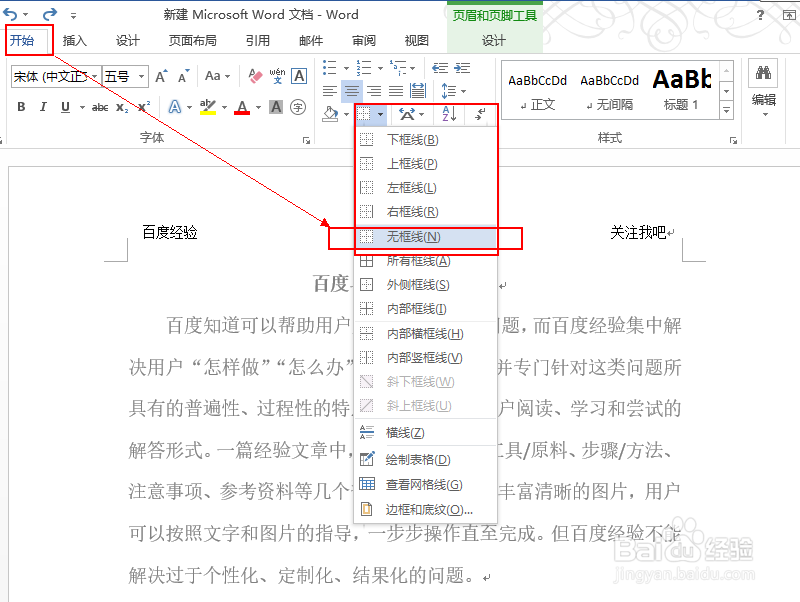
Task: Open the header and footer tools 设计 tab
Action: (493, 40)
